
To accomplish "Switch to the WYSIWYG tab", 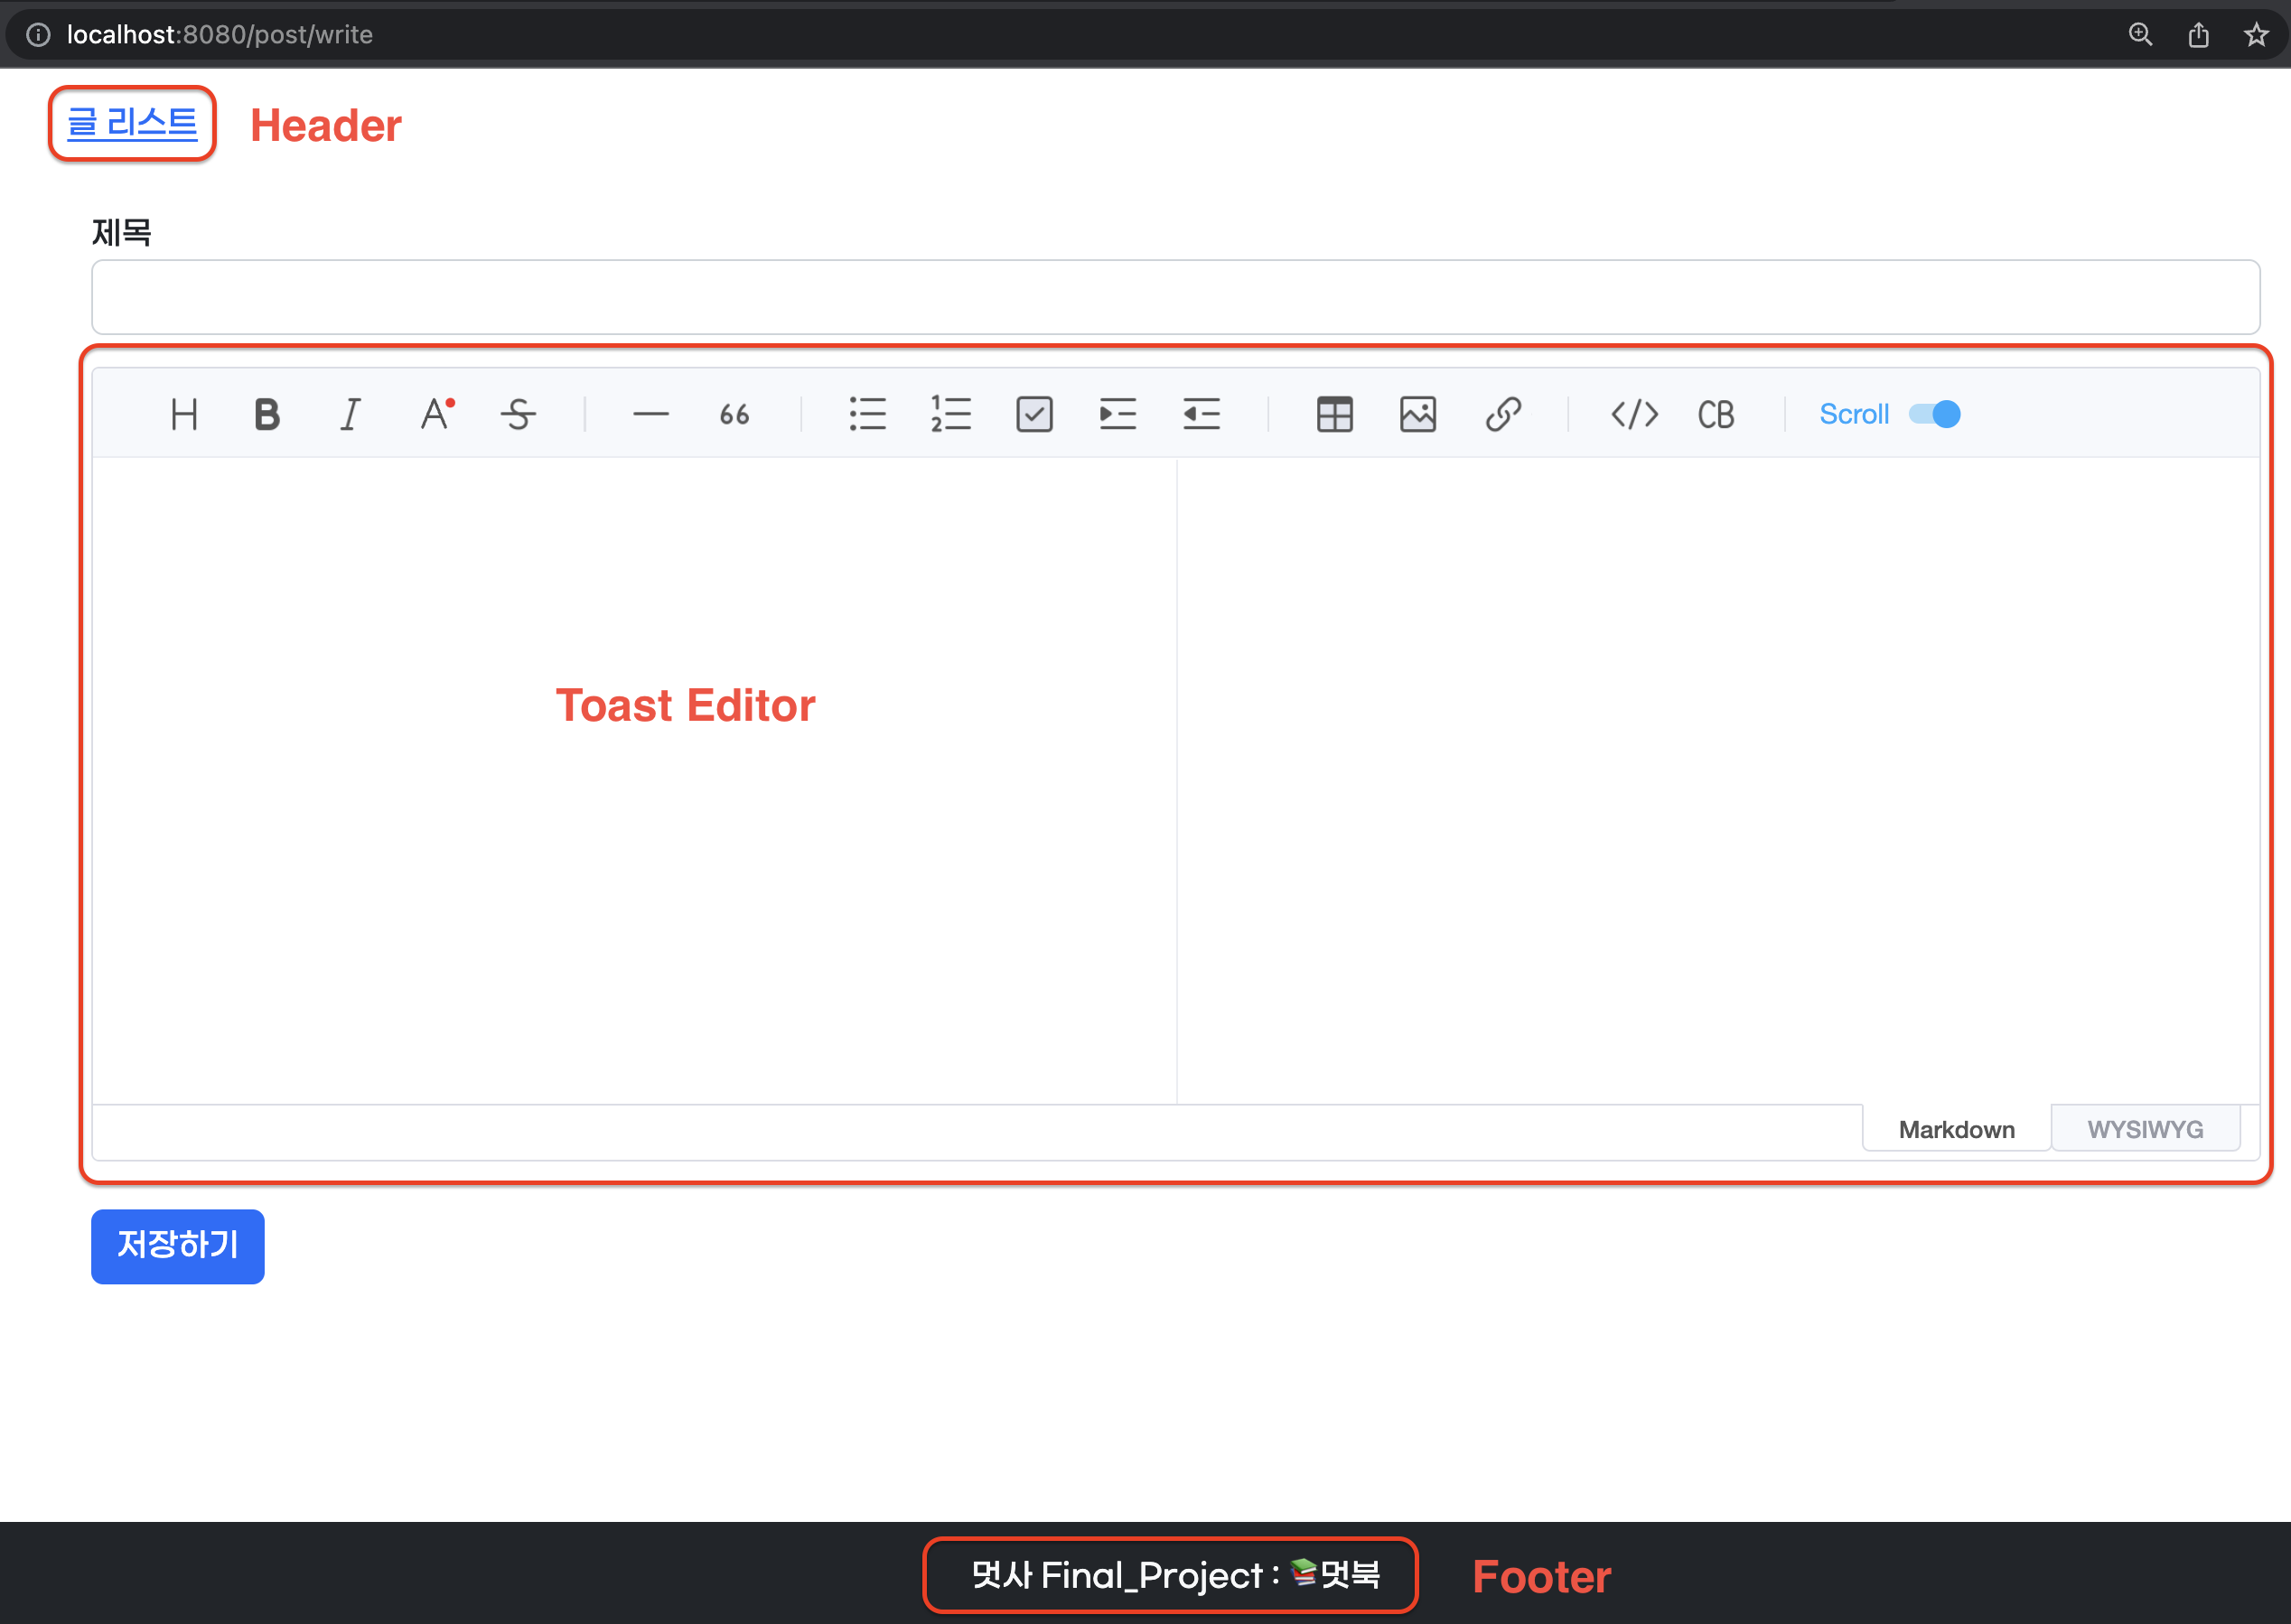I will point(2145,1129).
